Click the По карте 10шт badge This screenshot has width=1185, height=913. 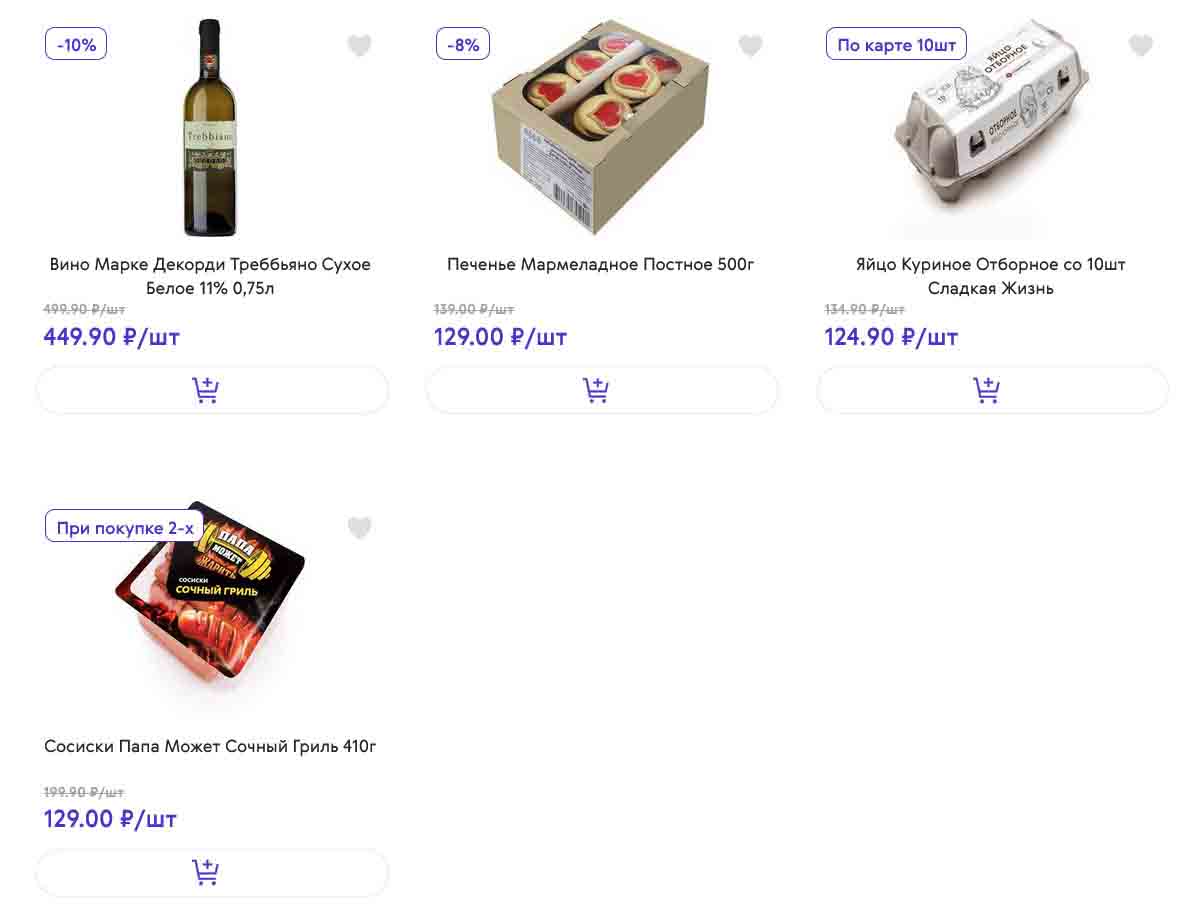point(896,44)
